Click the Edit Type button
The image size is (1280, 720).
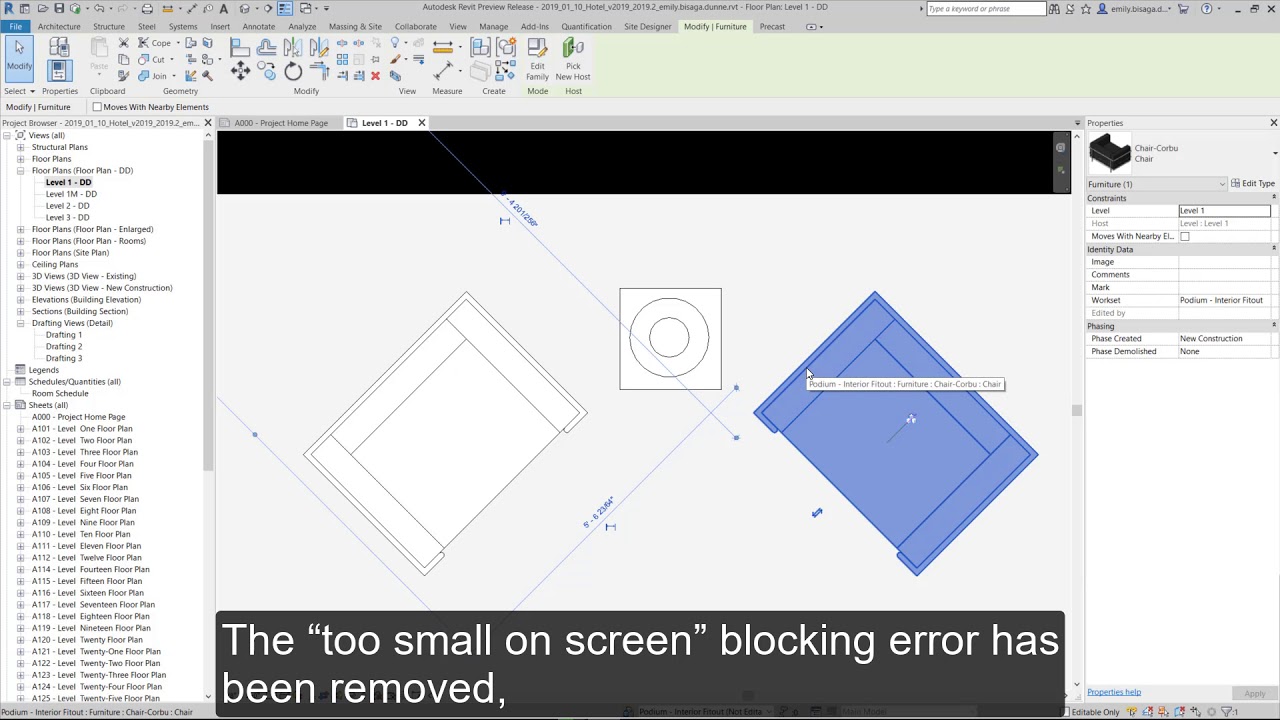tap(1254, 184)
